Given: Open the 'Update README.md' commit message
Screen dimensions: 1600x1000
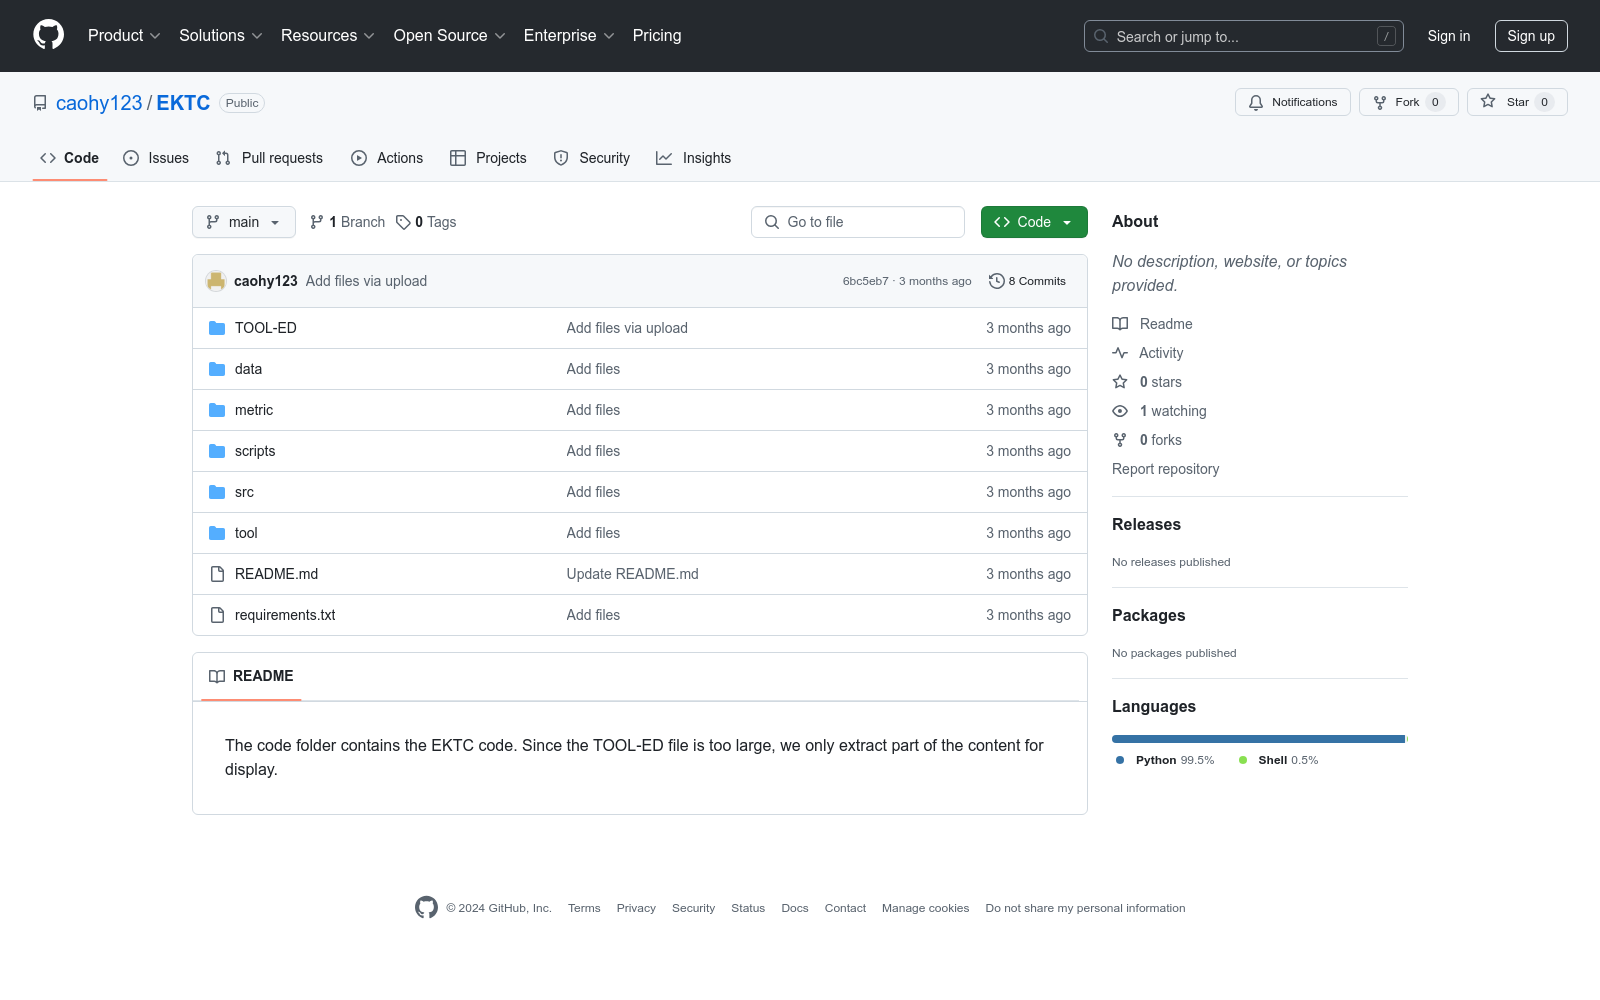Looking at the screenshot, I should [x=632, y=574].
